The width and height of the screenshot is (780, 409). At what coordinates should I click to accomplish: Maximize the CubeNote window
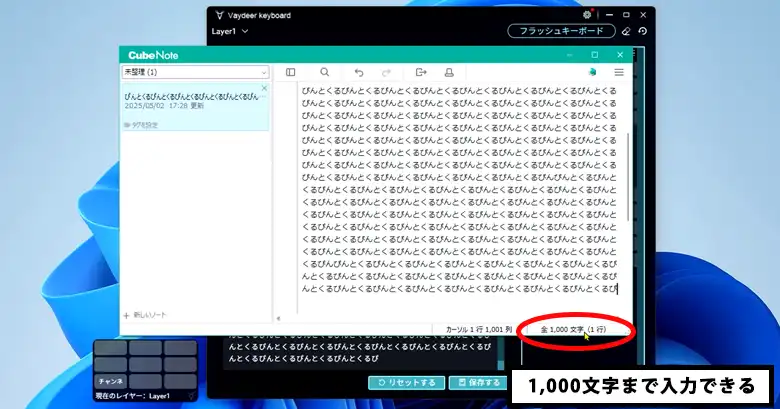(x=595, y=55)
